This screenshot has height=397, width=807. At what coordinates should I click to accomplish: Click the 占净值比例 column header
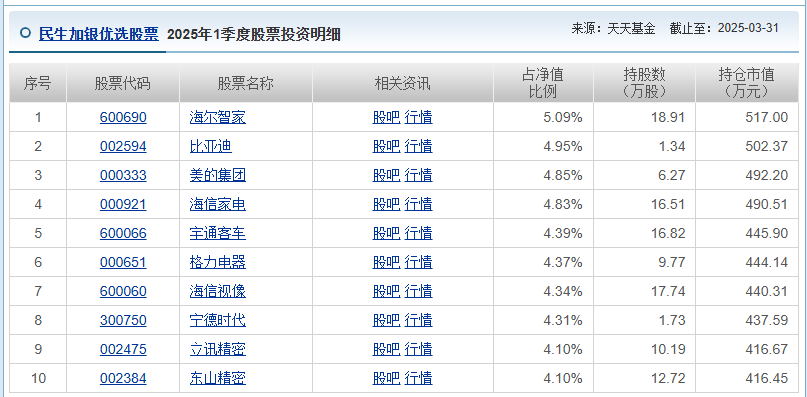543,83
